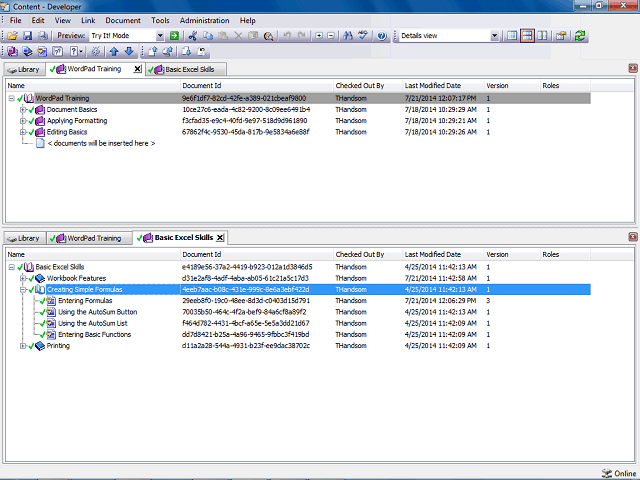Open the Help menu
This screenshot has width=640, height=480.
pyautogui.click(x=247, y=20)
